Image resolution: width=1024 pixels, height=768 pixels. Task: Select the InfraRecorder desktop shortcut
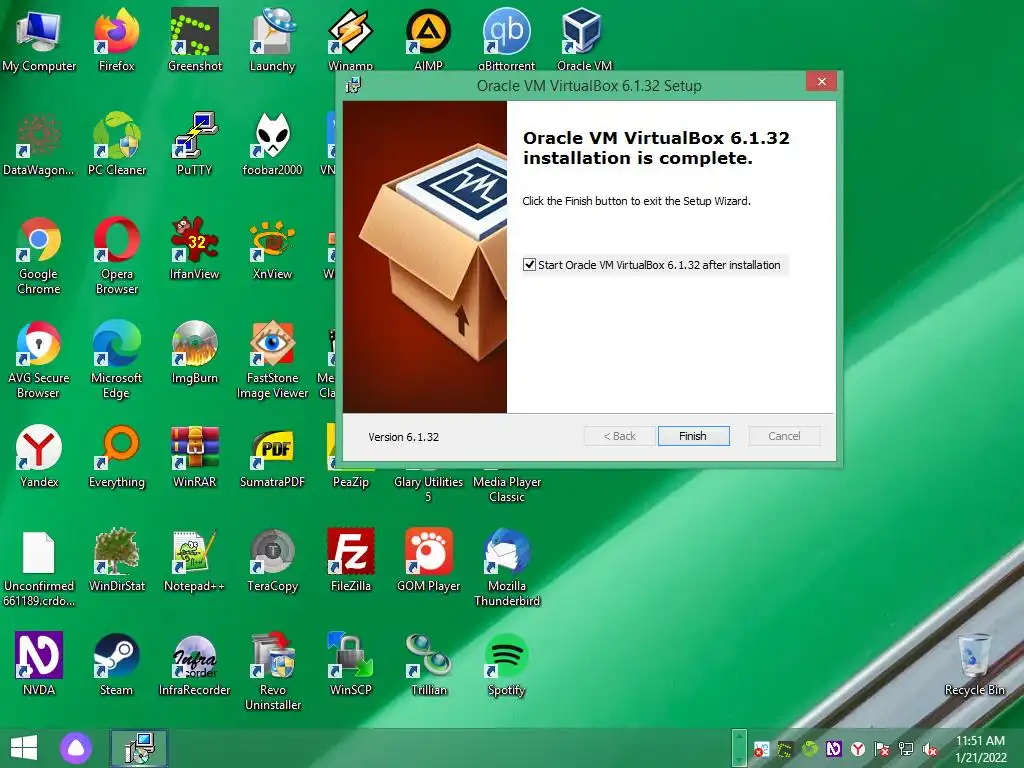tap(195, 664)
